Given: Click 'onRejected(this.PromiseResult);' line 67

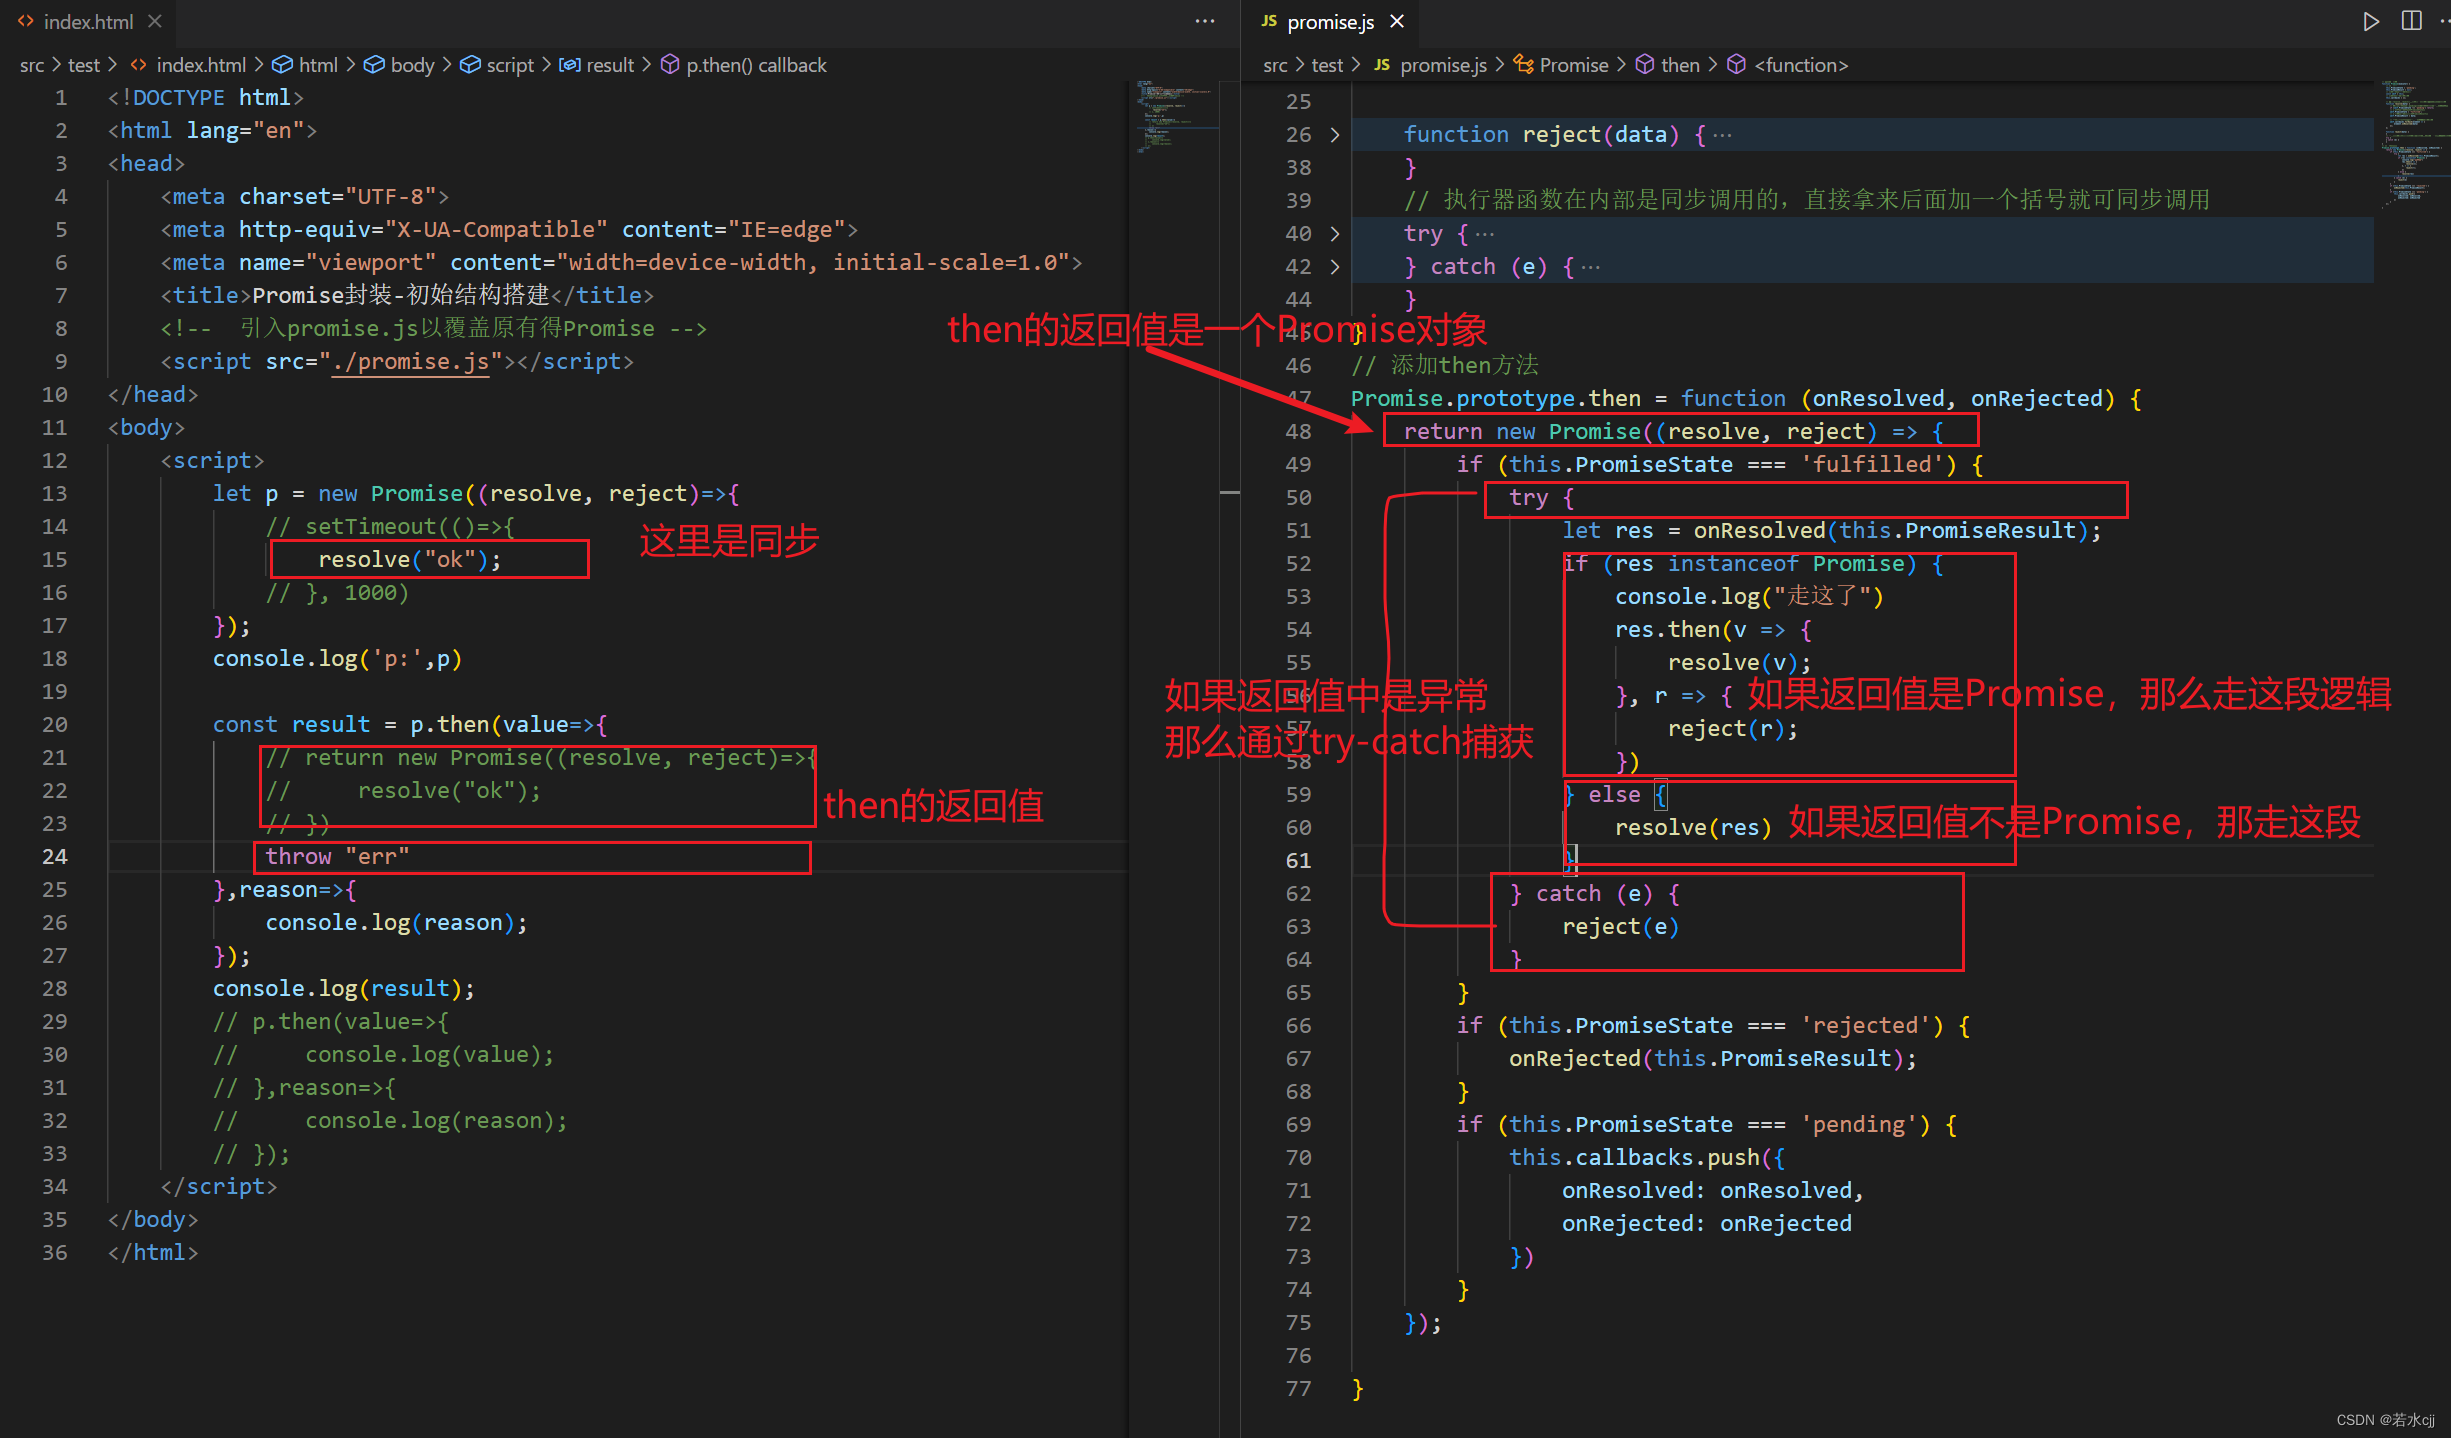Looking at the screenshot, I should [1713, 1058].
